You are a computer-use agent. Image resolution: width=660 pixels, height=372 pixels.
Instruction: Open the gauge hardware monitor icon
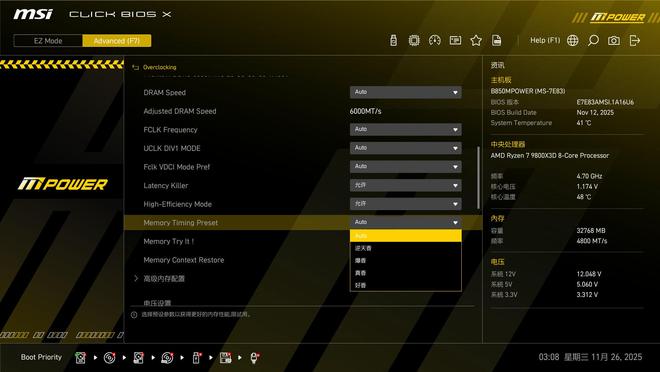pyautogui.click(x=434, y=40)
